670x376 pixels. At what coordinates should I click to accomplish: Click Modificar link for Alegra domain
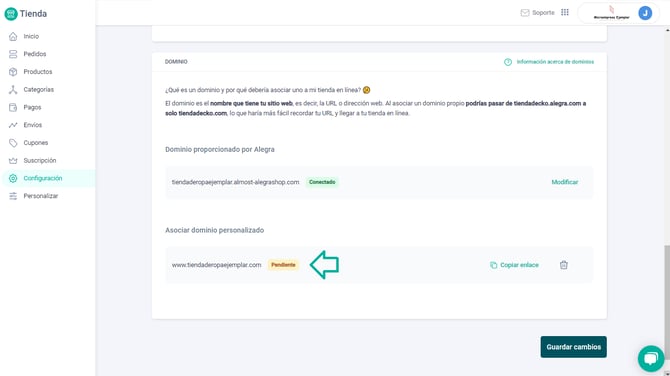tap(564, 182)
